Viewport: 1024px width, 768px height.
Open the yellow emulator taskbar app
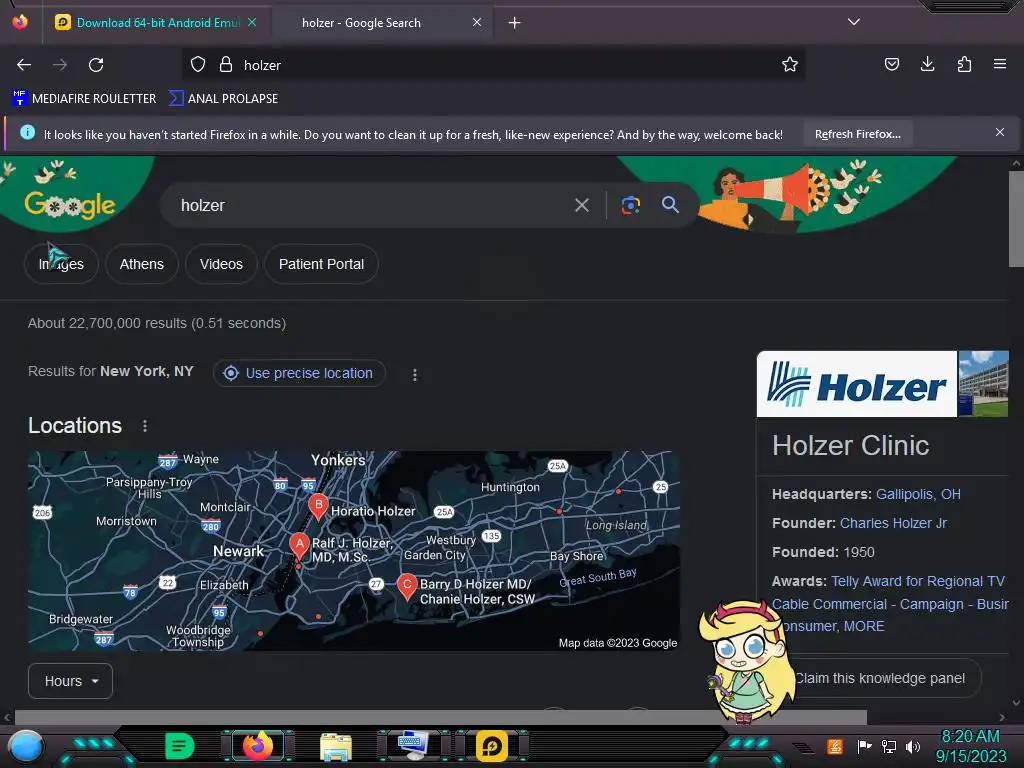pos(492,746)
